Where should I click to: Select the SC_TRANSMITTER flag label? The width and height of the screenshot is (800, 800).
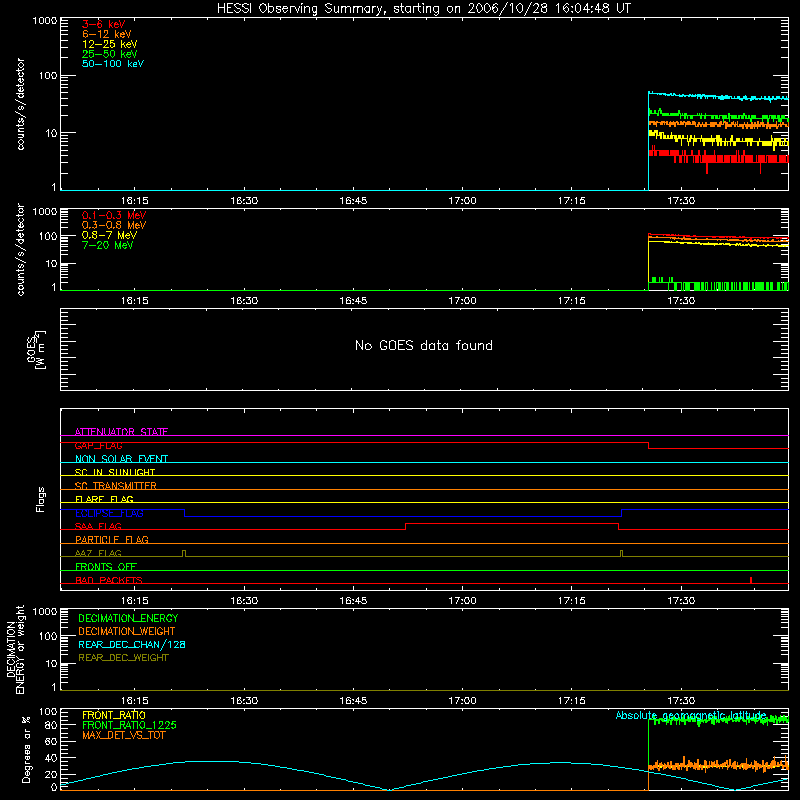pos(116,485)
